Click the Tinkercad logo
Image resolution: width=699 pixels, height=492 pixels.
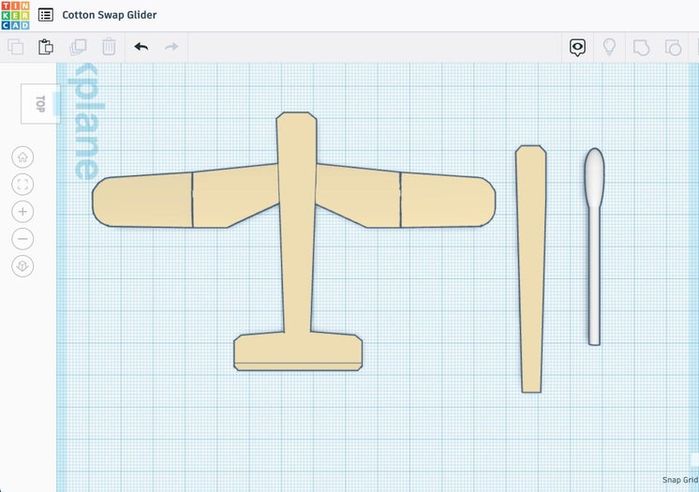16,16
